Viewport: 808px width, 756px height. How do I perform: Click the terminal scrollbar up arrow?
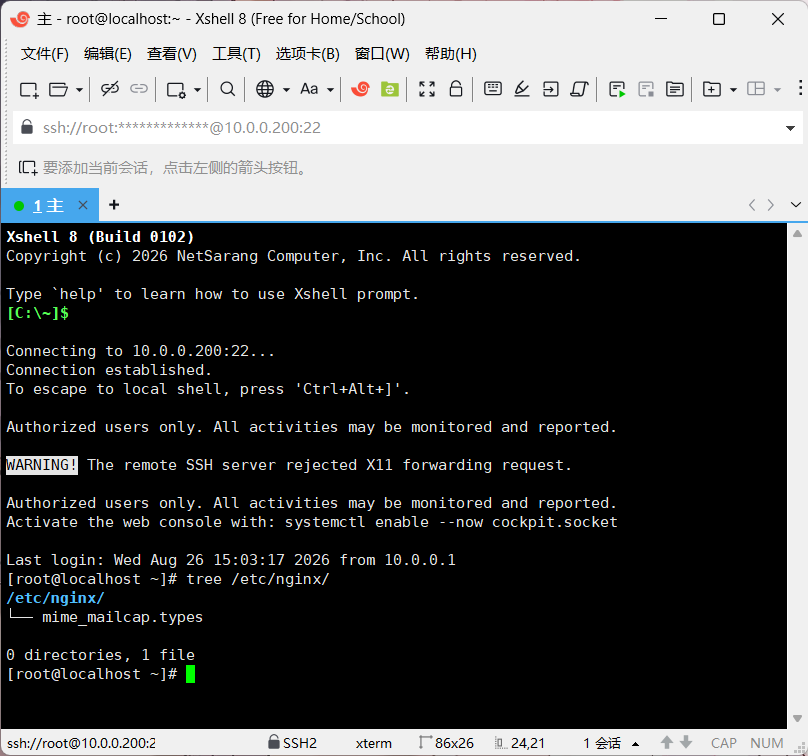pyautogui.click(x=797, y=234)
